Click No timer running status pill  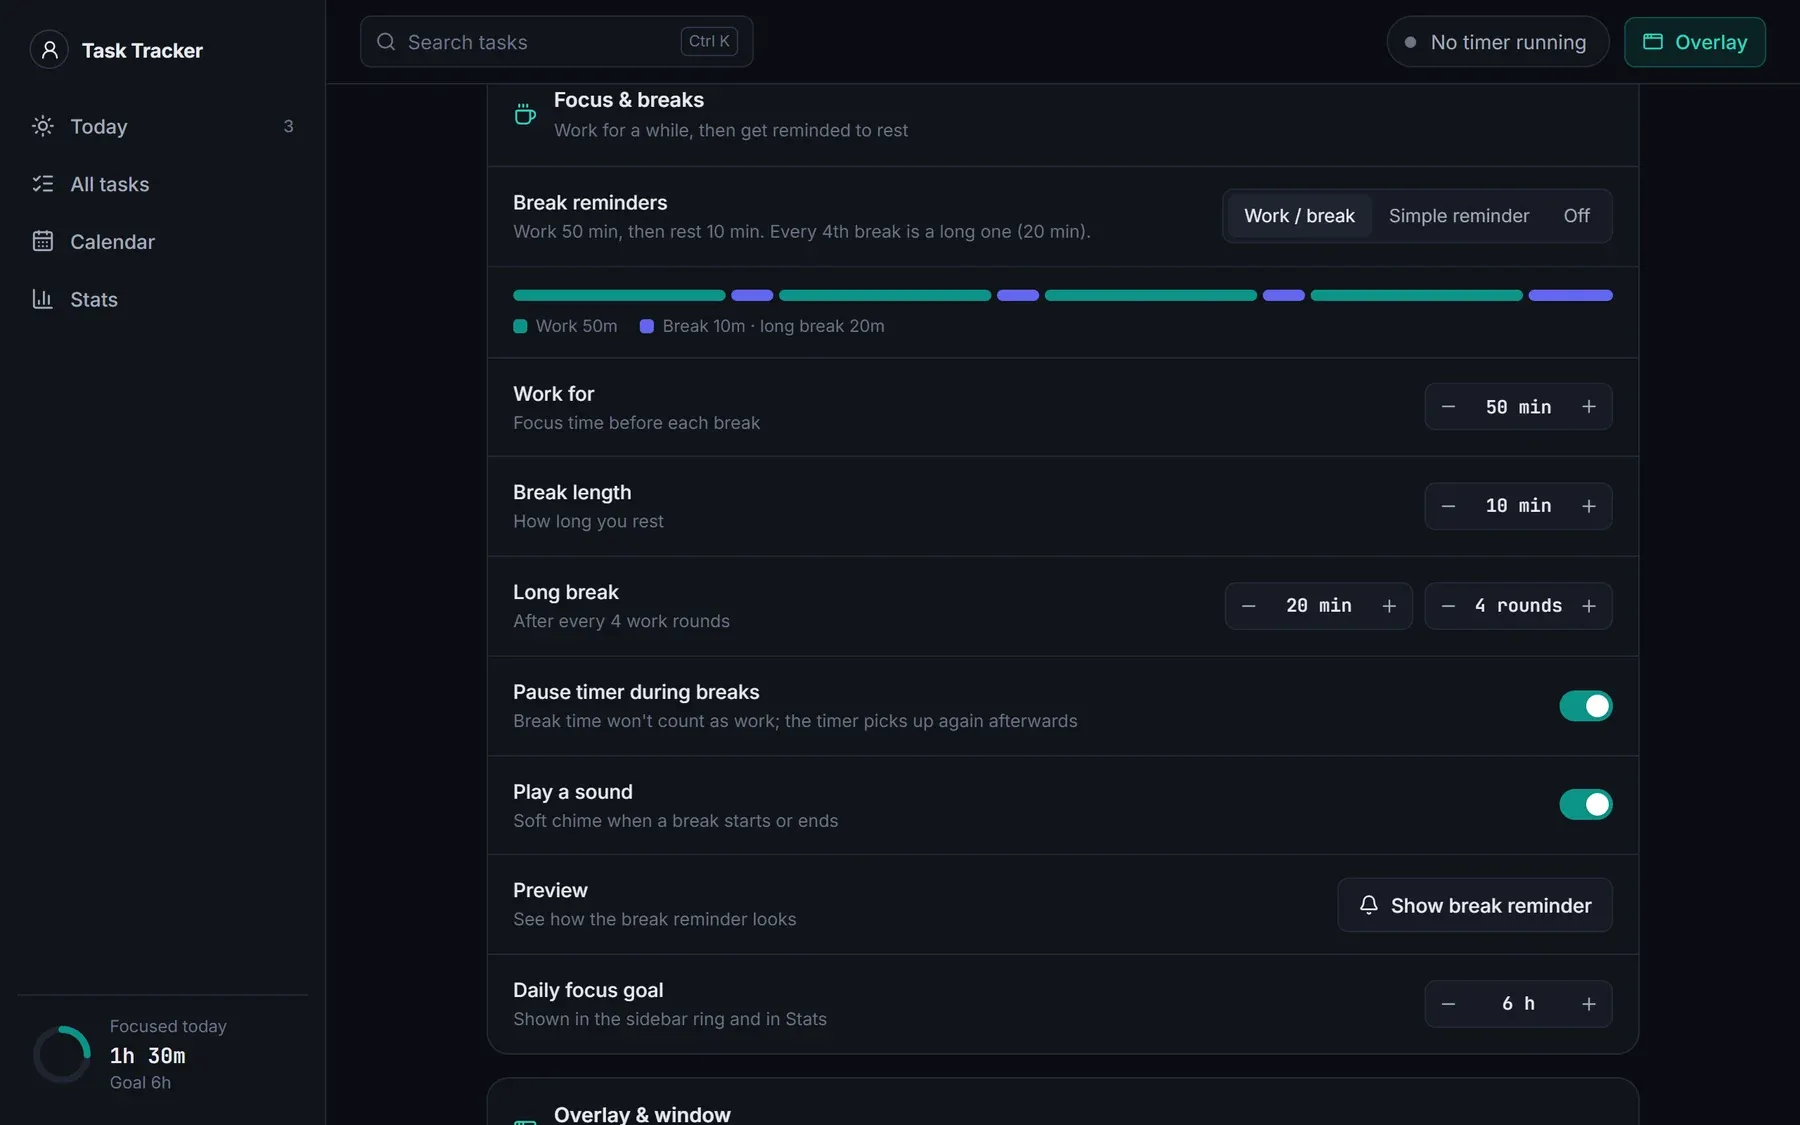pyautogui.click(x=1497, y=42)
